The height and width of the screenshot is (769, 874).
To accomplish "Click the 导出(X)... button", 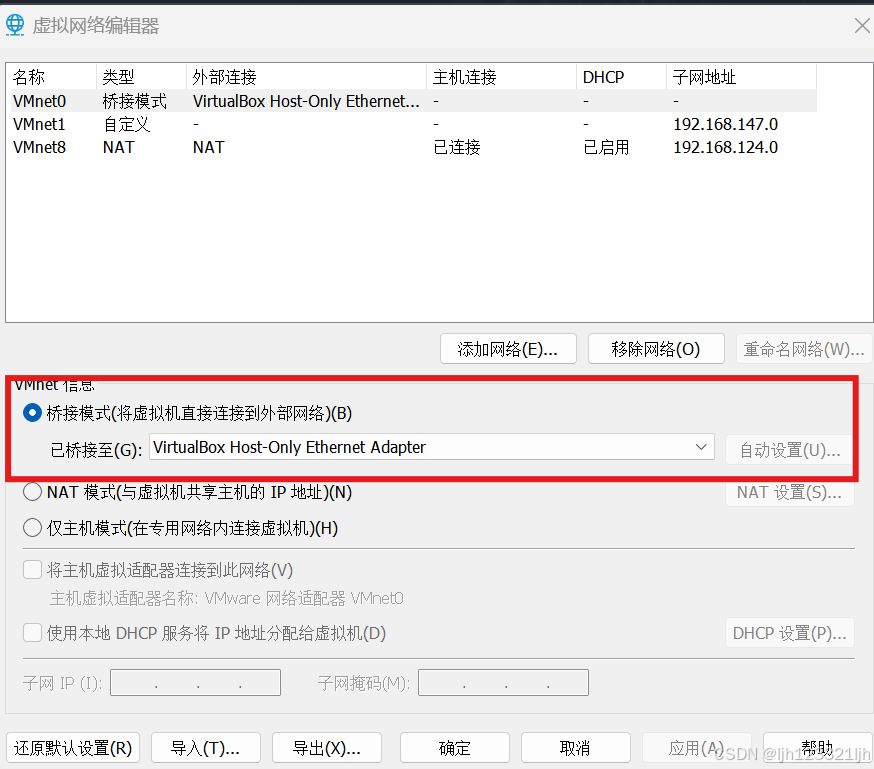I will point(327,748).
